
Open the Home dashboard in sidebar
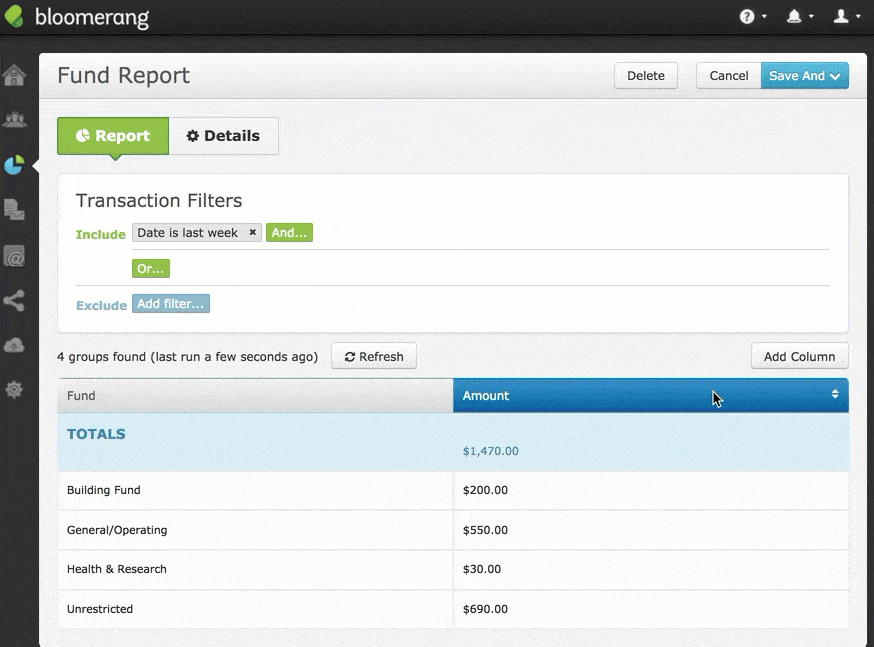(14, 76)
